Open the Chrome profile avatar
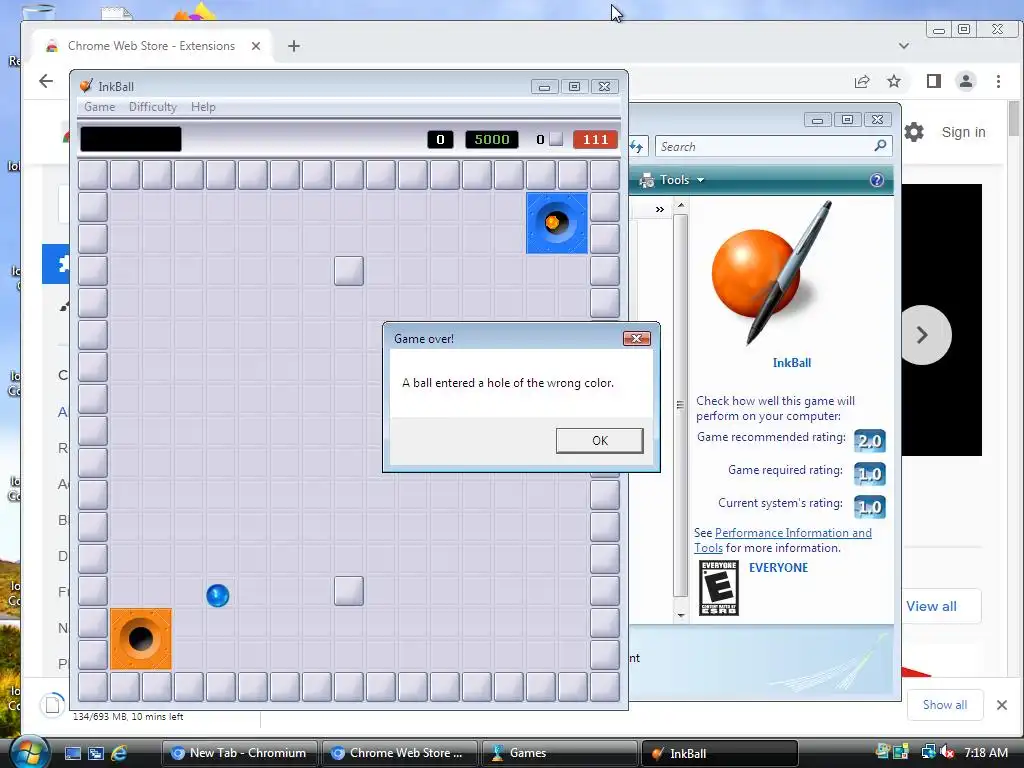 coord(965,81)
